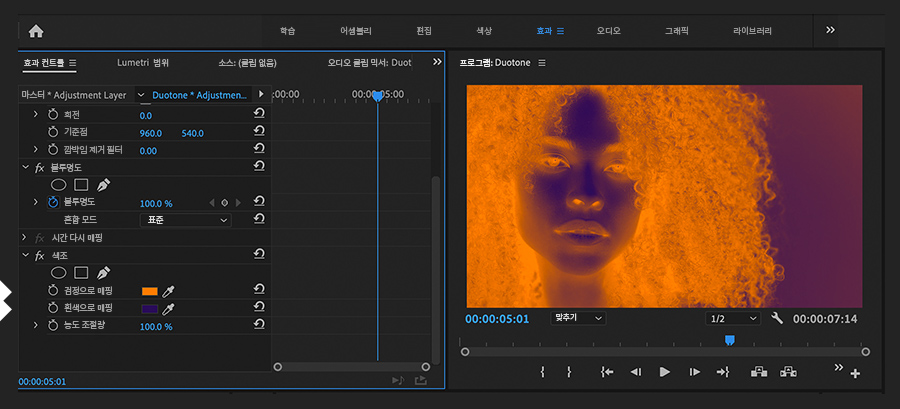Collapse the 색조 effect group
The height and width of the screenshot is (409, 900).
coord(25,255)
